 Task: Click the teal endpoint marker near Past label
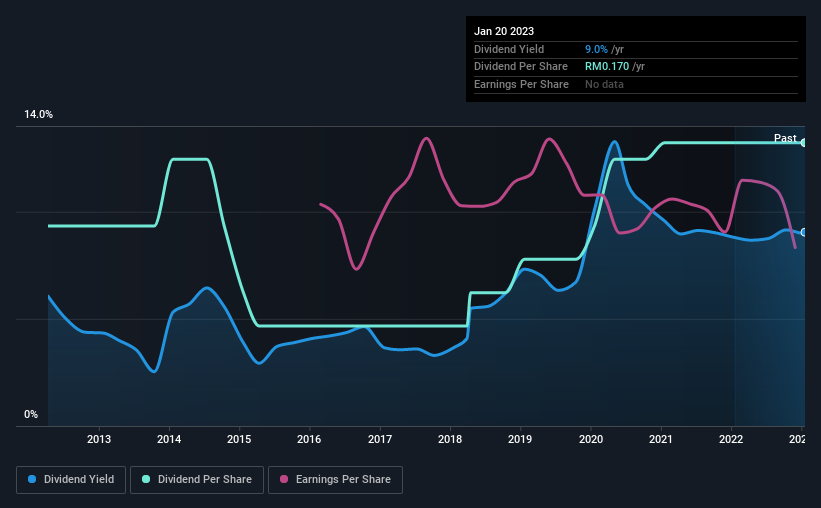point(804,142)
